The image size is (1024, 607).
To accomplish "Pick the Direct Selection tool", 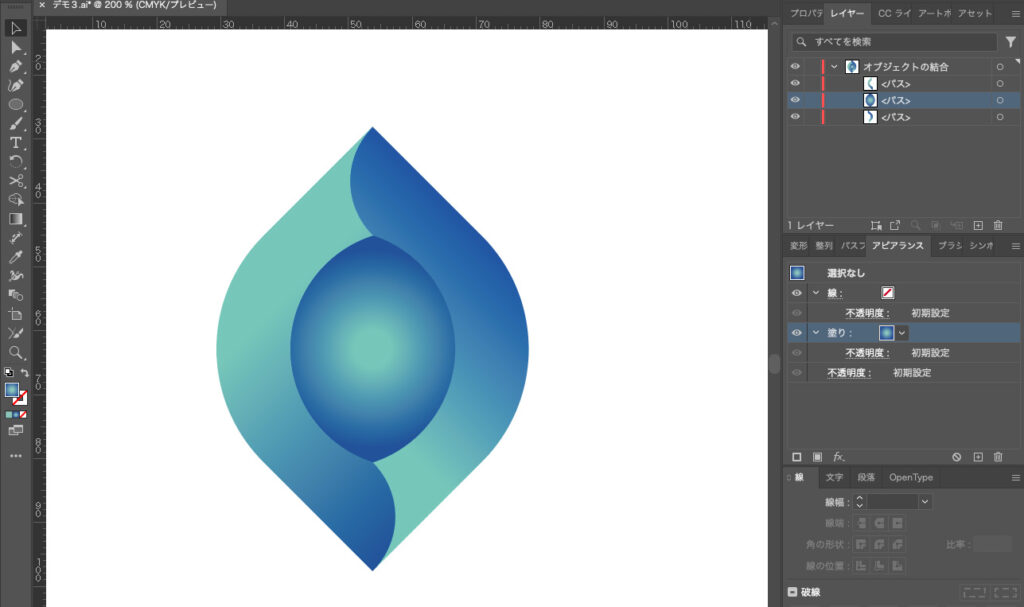I will pos(16,47).
